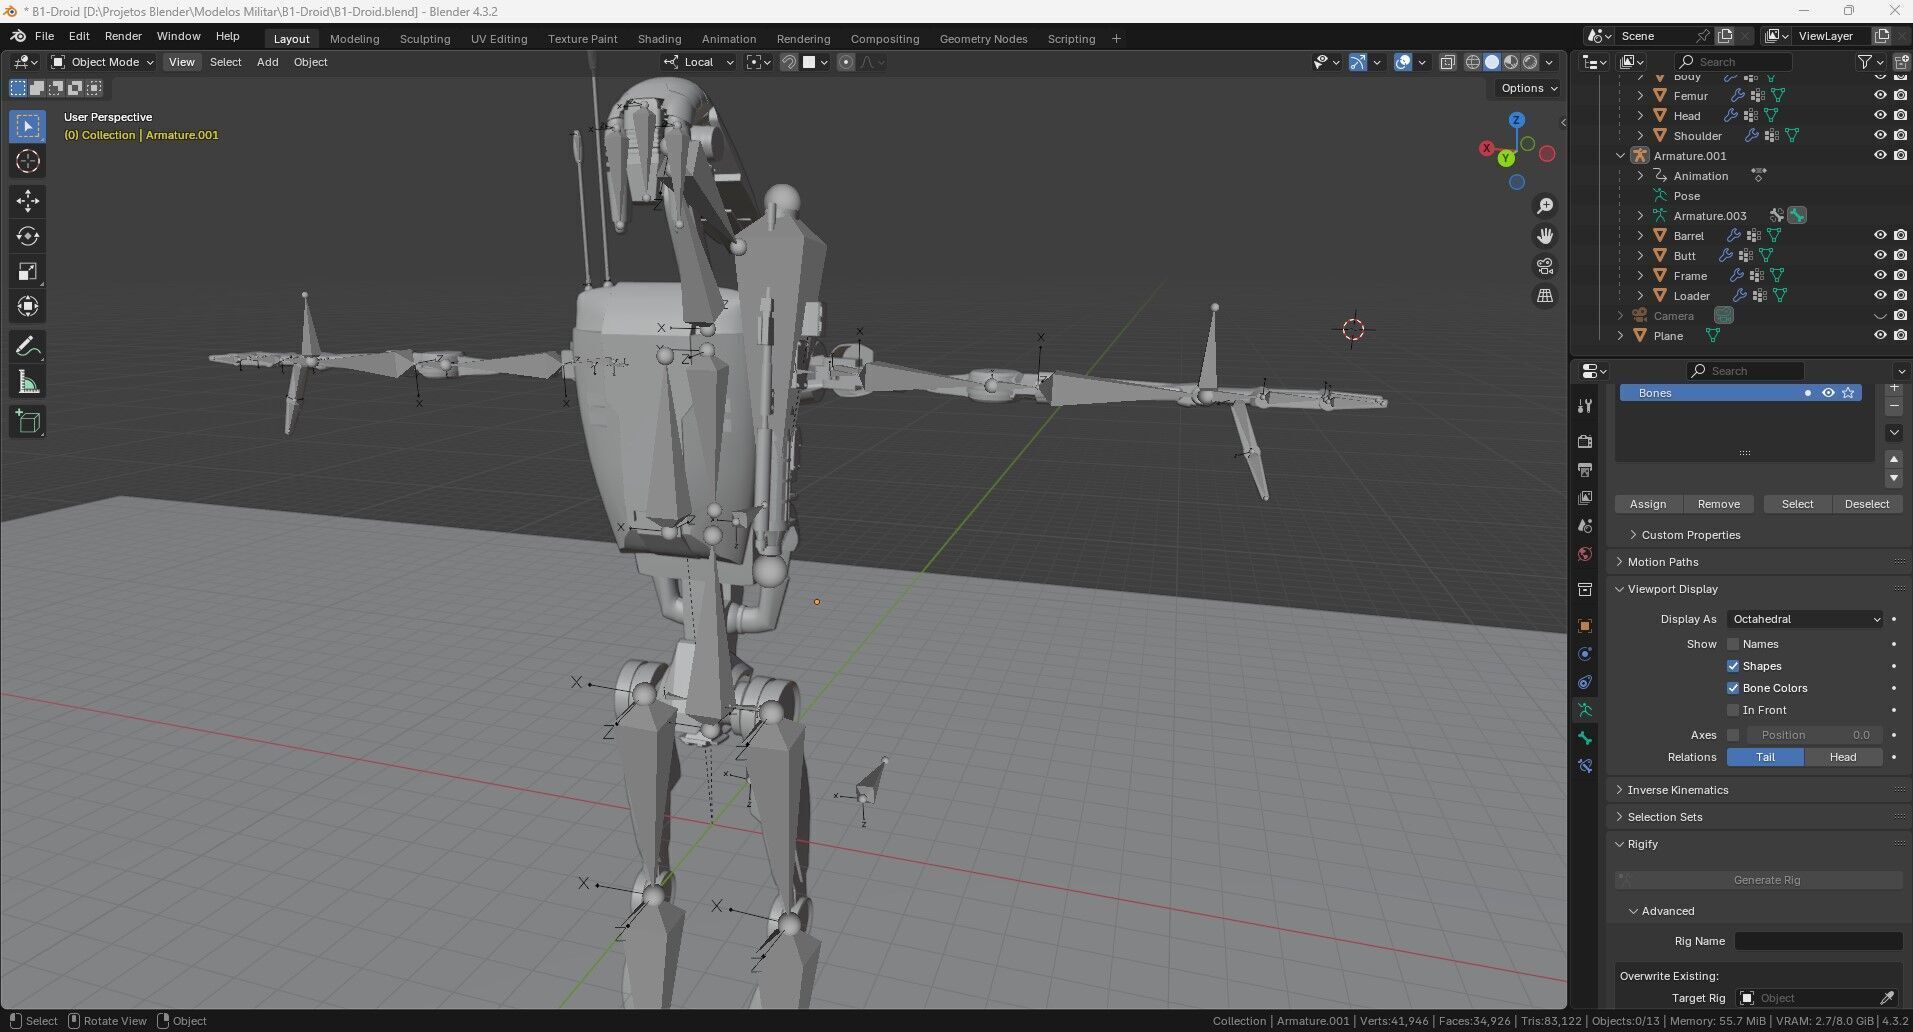Expand the Selection Sets panel
Viewport: 1913px width, 1032px height.
coord(1664,817)
